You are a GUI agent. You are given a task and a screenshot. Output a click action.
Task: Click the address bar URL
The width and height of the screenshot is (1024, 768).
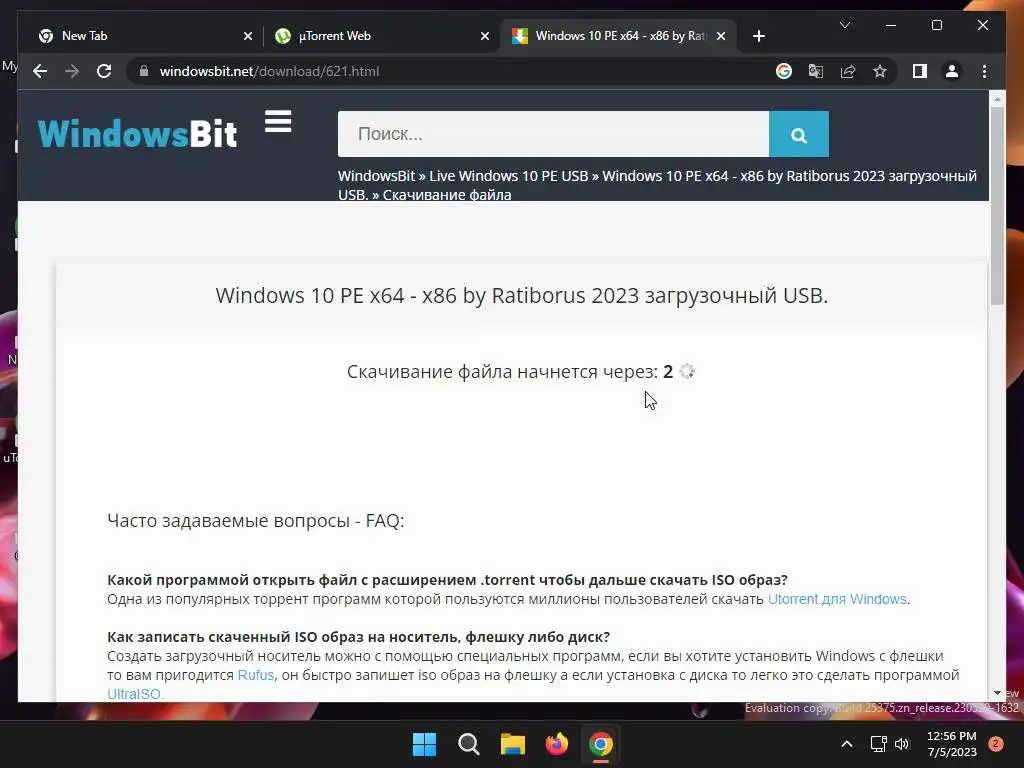coord(269,71)
